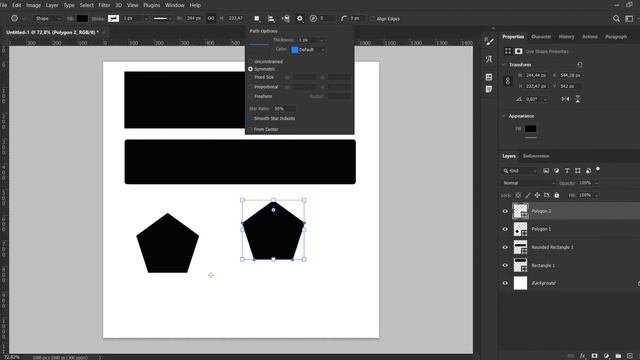Screen dimensions: 640x360
Task: Switch to the Character tab
Action: (541, 37)
